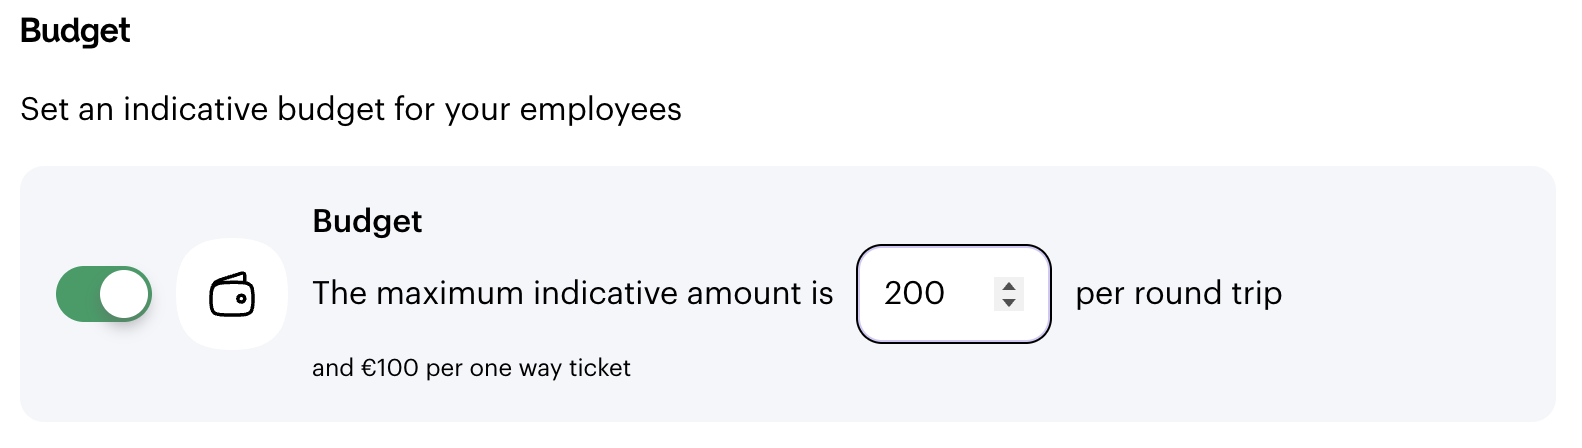Click the white rounded tile behind the wallet
This screenshot has height=448, width=1582.
[x=232, y=294]
